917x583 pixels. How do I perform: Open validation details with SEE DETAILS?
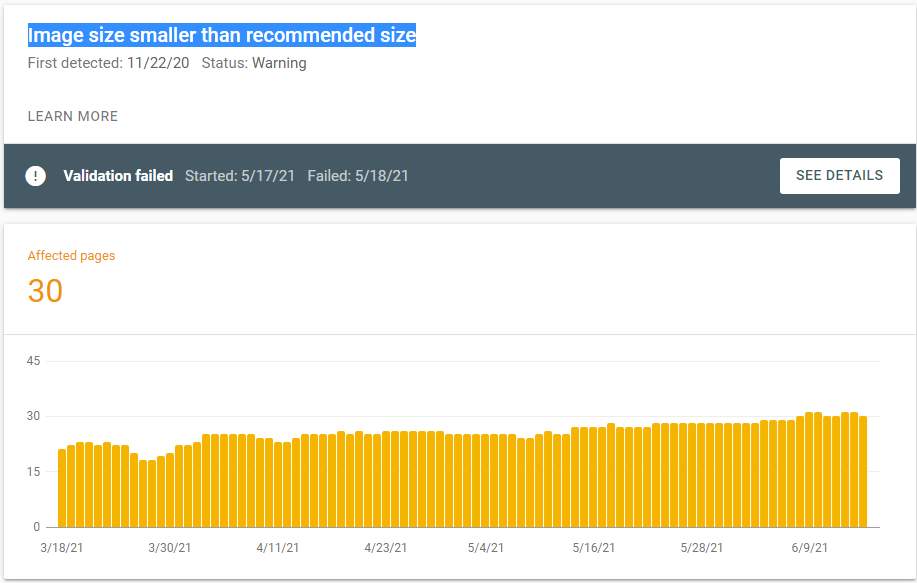839,176
